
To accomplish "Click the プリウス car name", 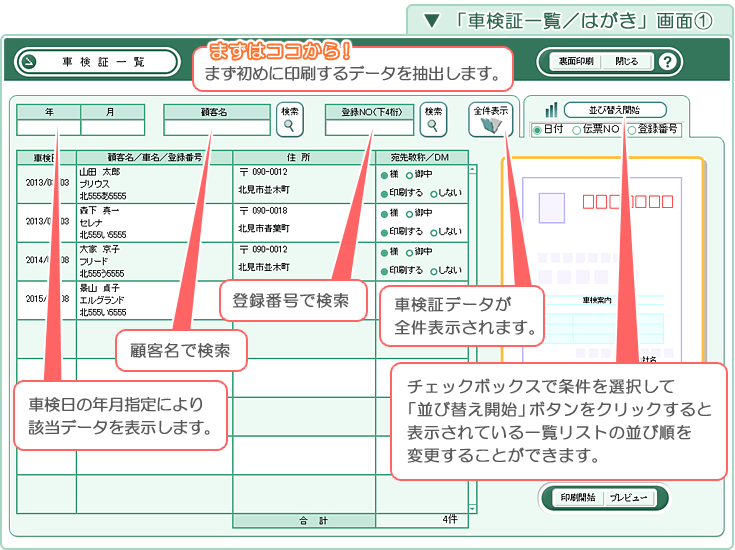I will coord(94,184).
